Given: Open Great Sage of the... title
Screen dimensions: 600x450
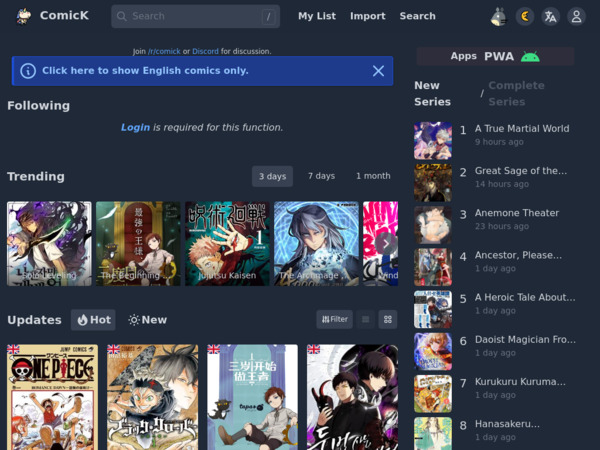Looking at the screenshot, I should [521, 171].
